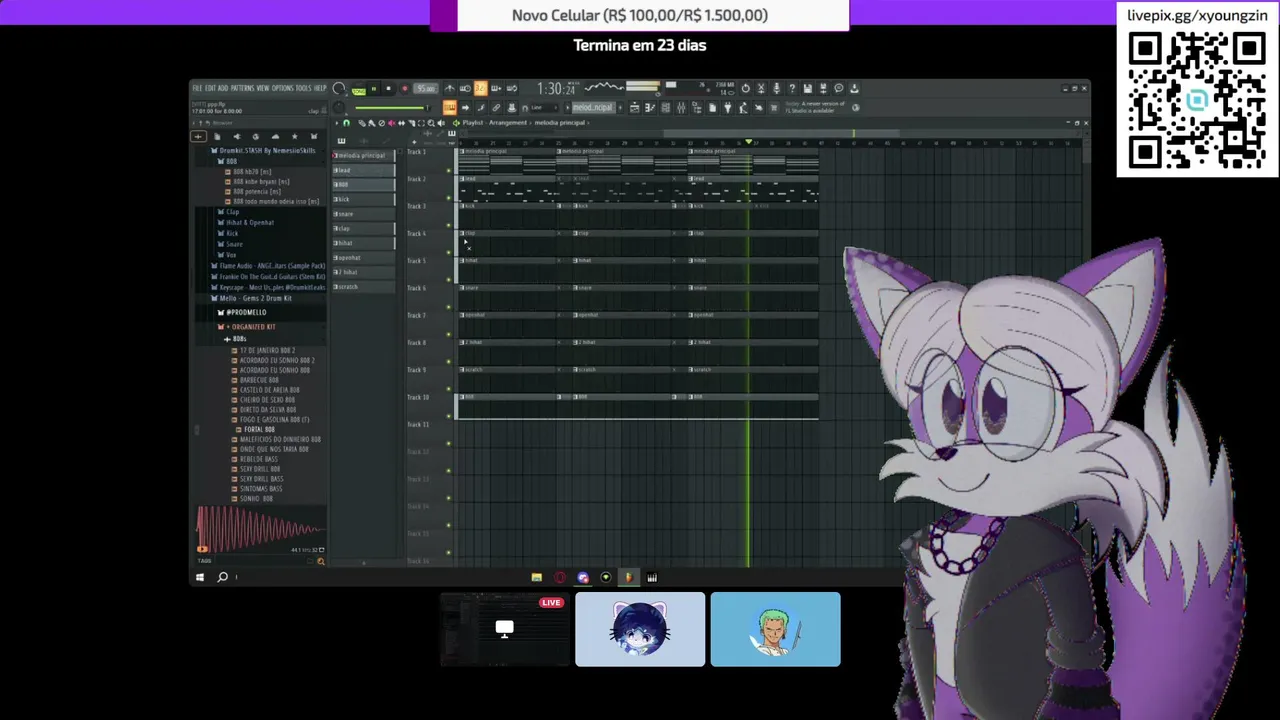Open the Piano roll view icon
Image resolution: width=1280 pixels, height=720 pixels.
pyautogui.click(x=648, y=107)
